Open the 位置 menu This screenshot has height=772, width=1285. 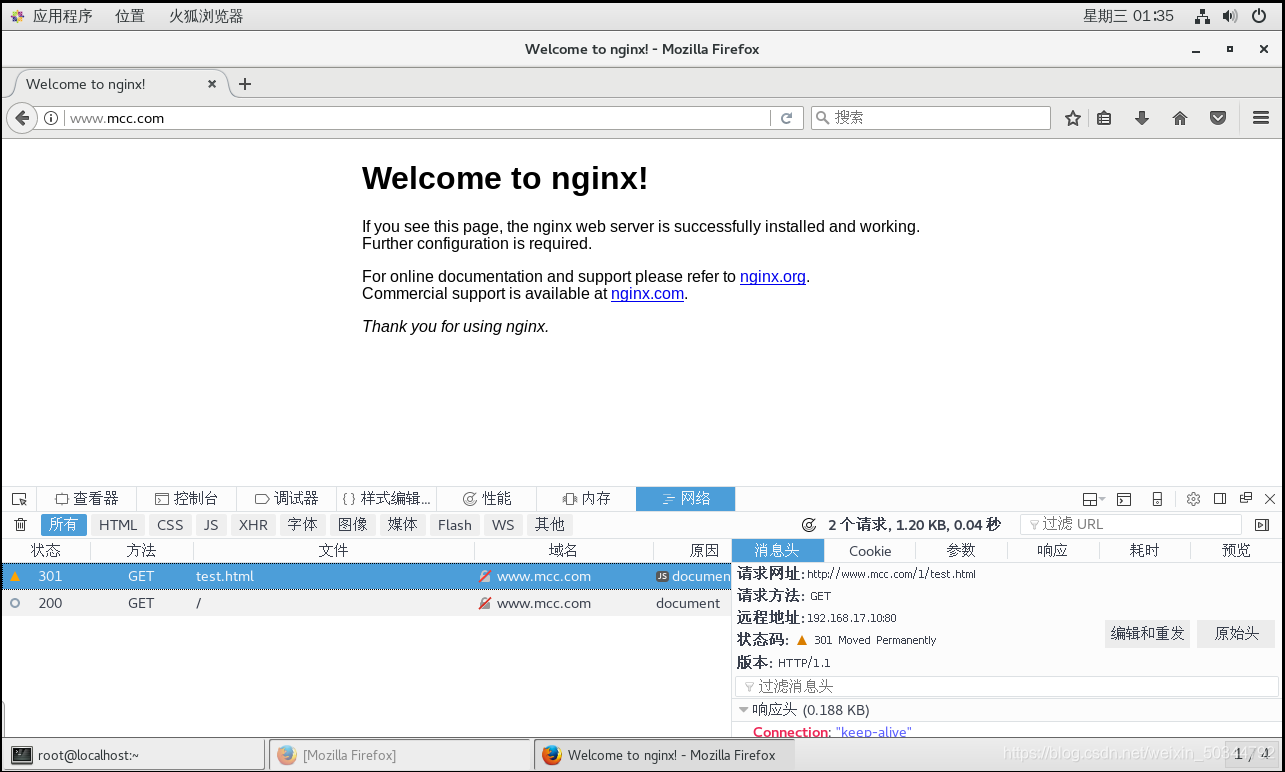(129, 16)
